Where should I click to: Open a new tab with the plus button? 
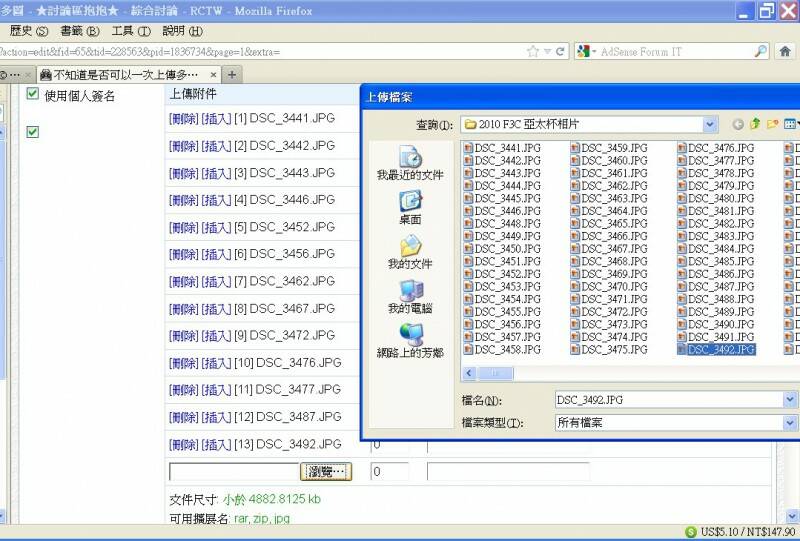232,75
